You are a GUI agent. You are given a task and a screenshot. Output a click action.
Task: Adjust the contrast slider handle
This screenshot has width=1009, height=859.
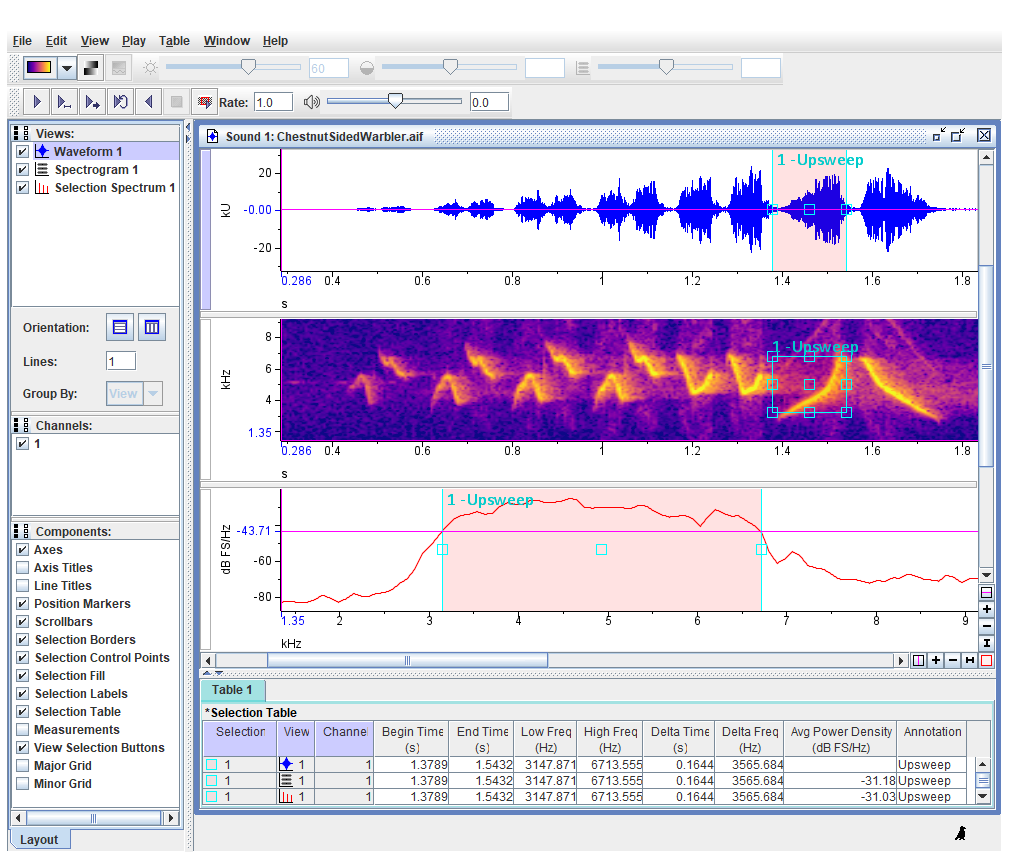[x=450, y=66]
